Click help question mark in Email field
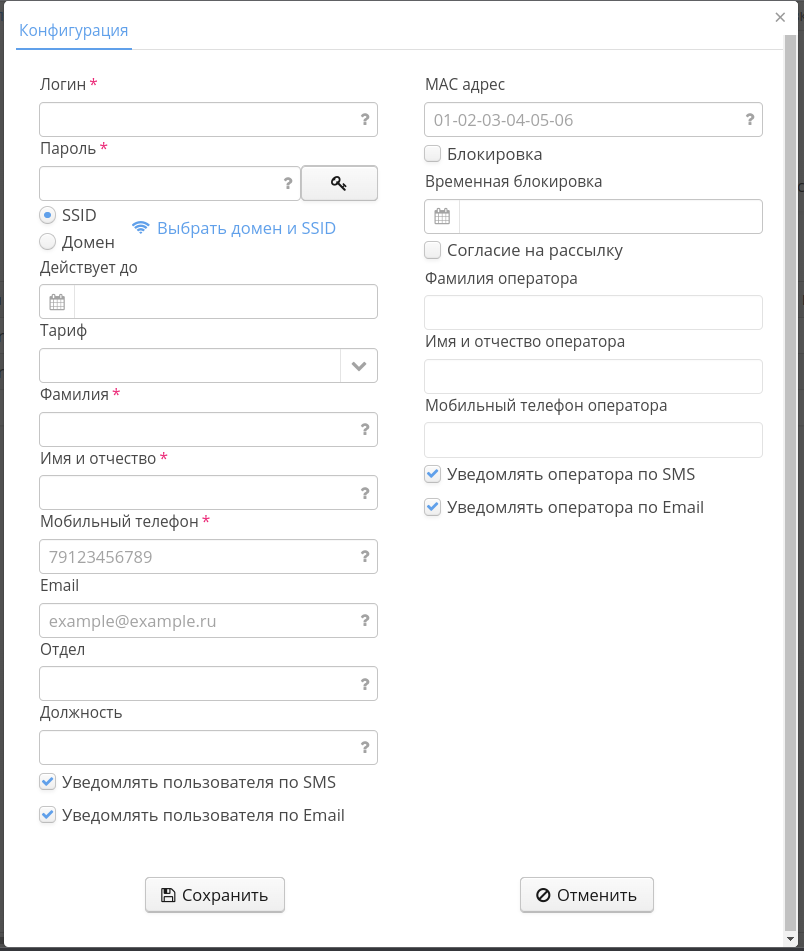This screenshot has width=804, height=951. click(365, 621)
